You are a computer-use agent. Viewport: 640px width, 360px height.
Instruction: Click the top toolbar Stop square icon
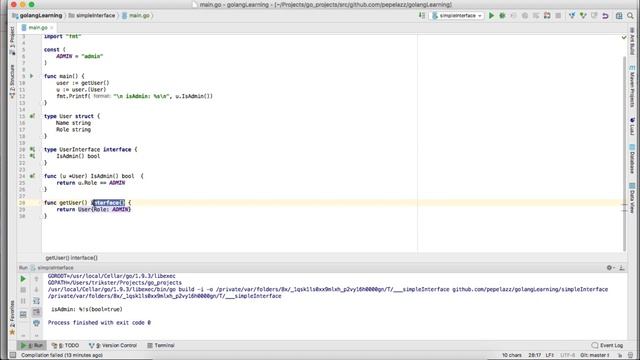pyautogui.click(x=558, y=16)
